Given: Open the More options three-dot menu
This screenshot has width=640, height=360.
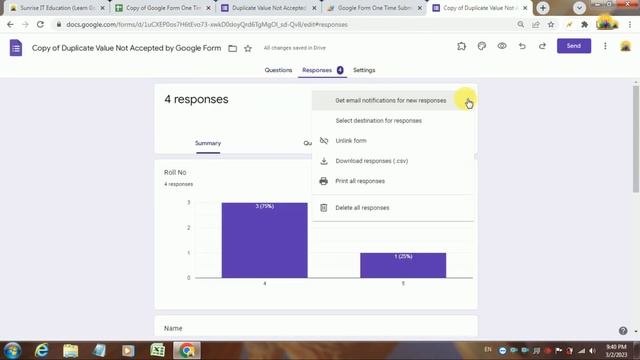Looking at the screenshot, I should [605, 46].
